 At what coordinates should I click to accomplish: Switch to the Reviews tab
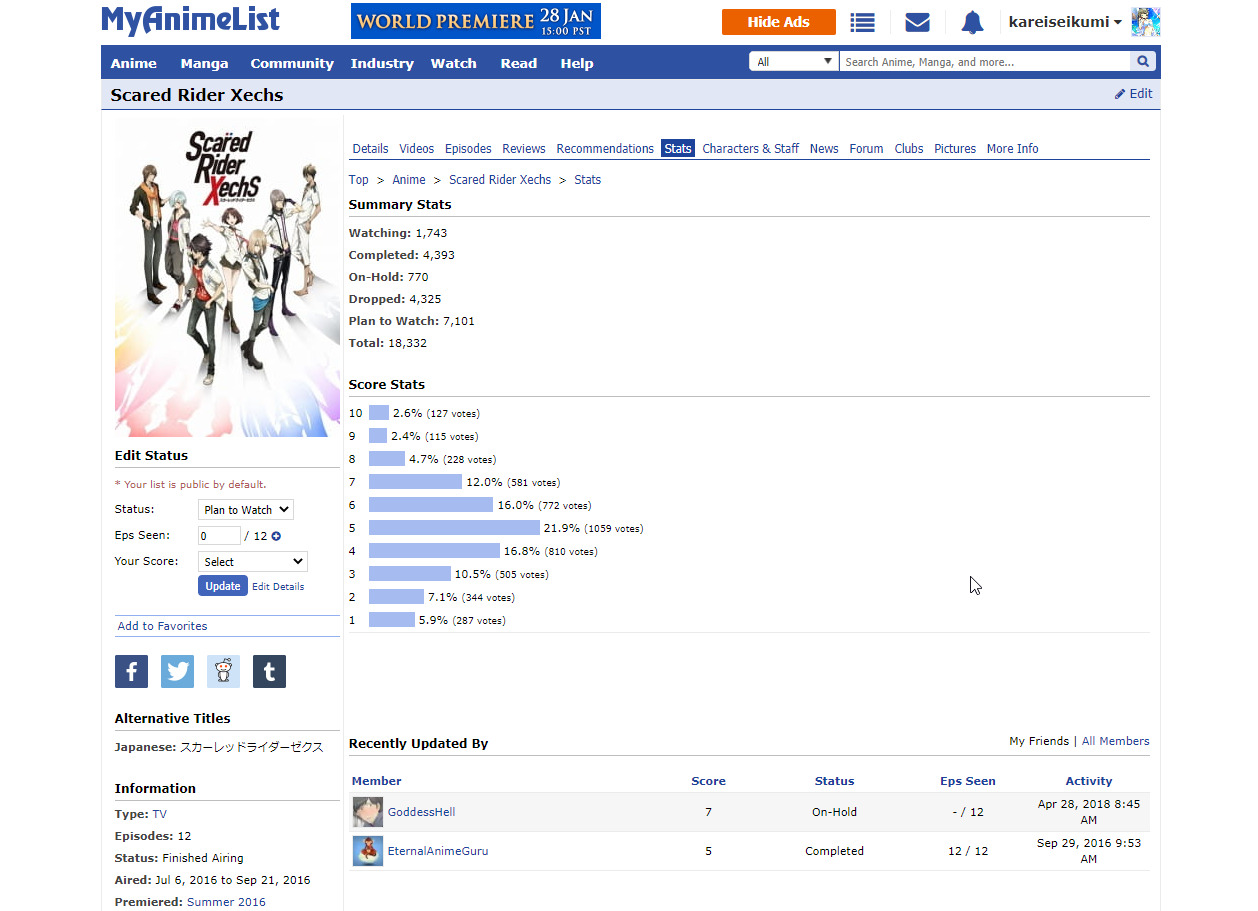(x=524, y=149)
